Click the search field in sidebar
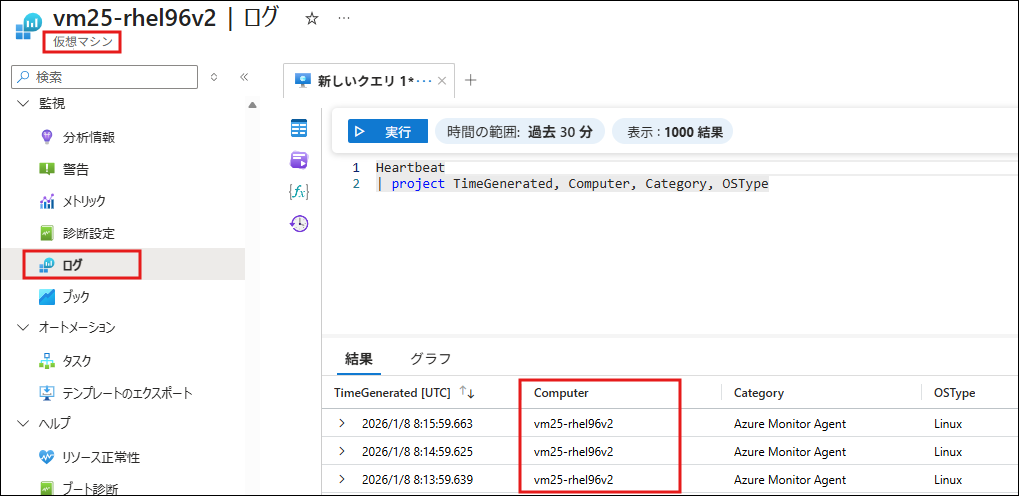 pos(105,77)
